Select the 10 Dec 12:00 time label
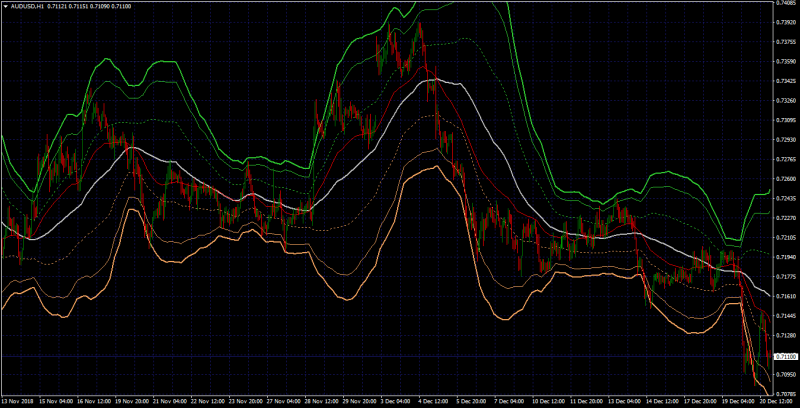The image size is (800, 408). point(546,401)
